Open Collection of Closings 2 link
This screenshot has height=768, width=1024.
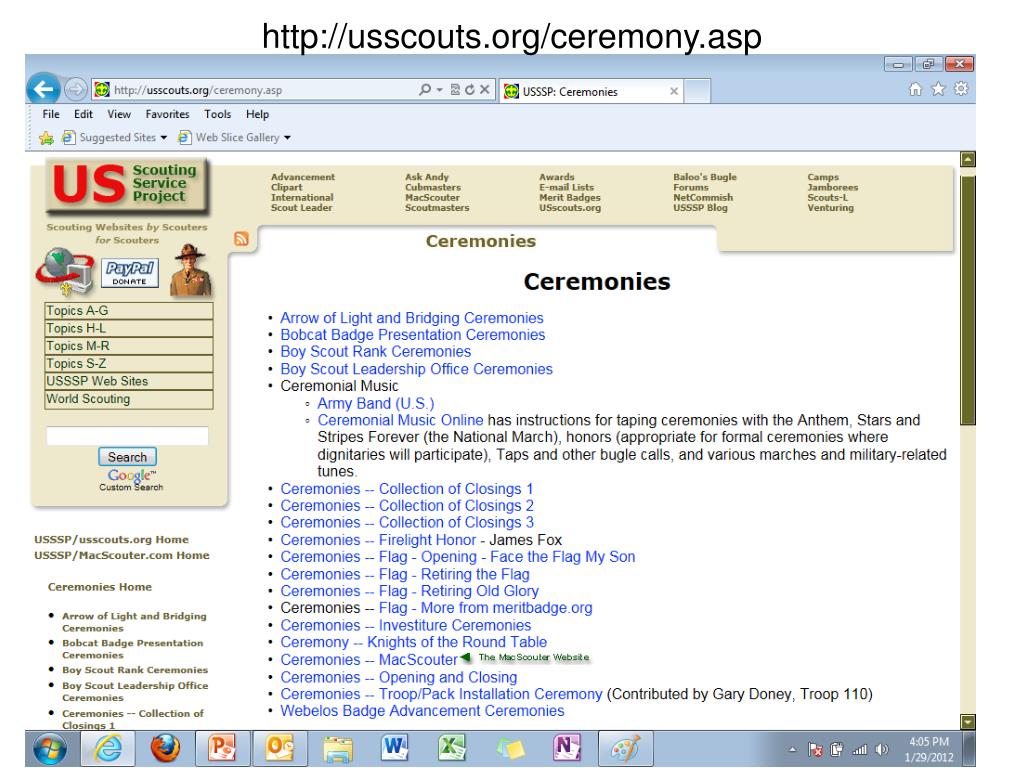point(407,506)
